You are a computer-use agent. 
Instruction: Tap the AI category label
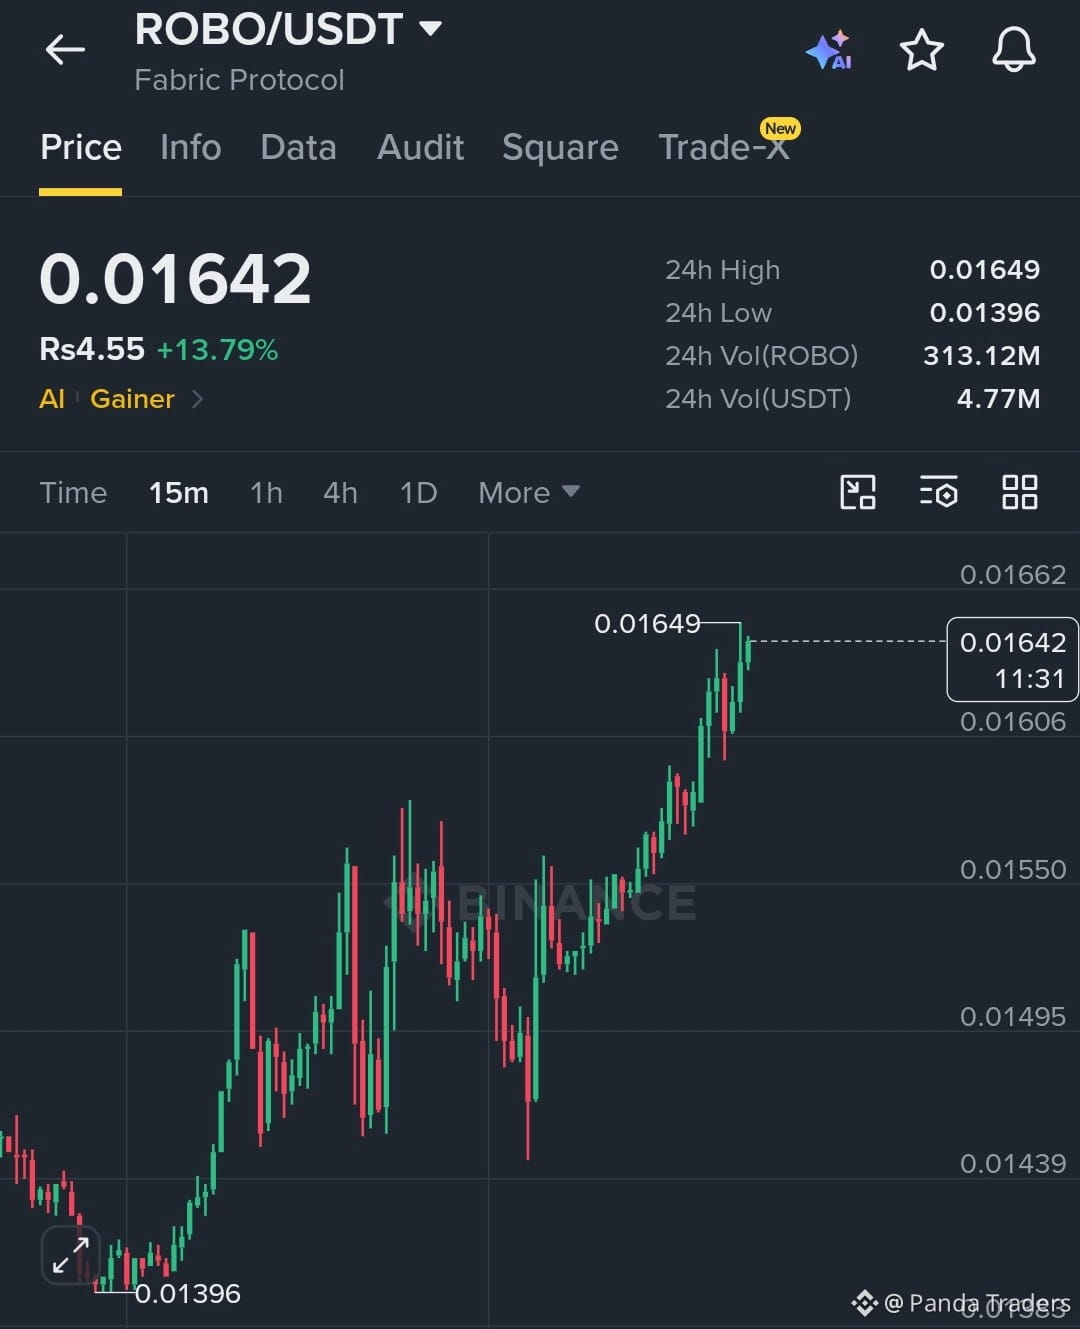coord(52,399)
